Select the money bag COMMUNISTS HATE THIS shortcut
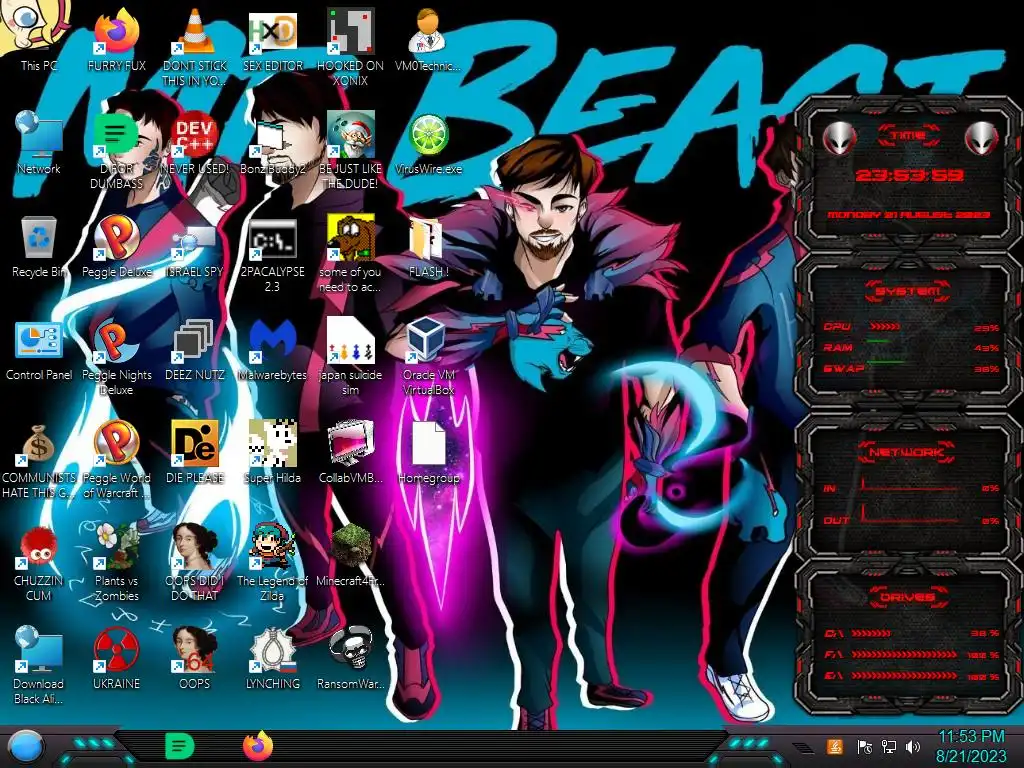 [38, 460]
